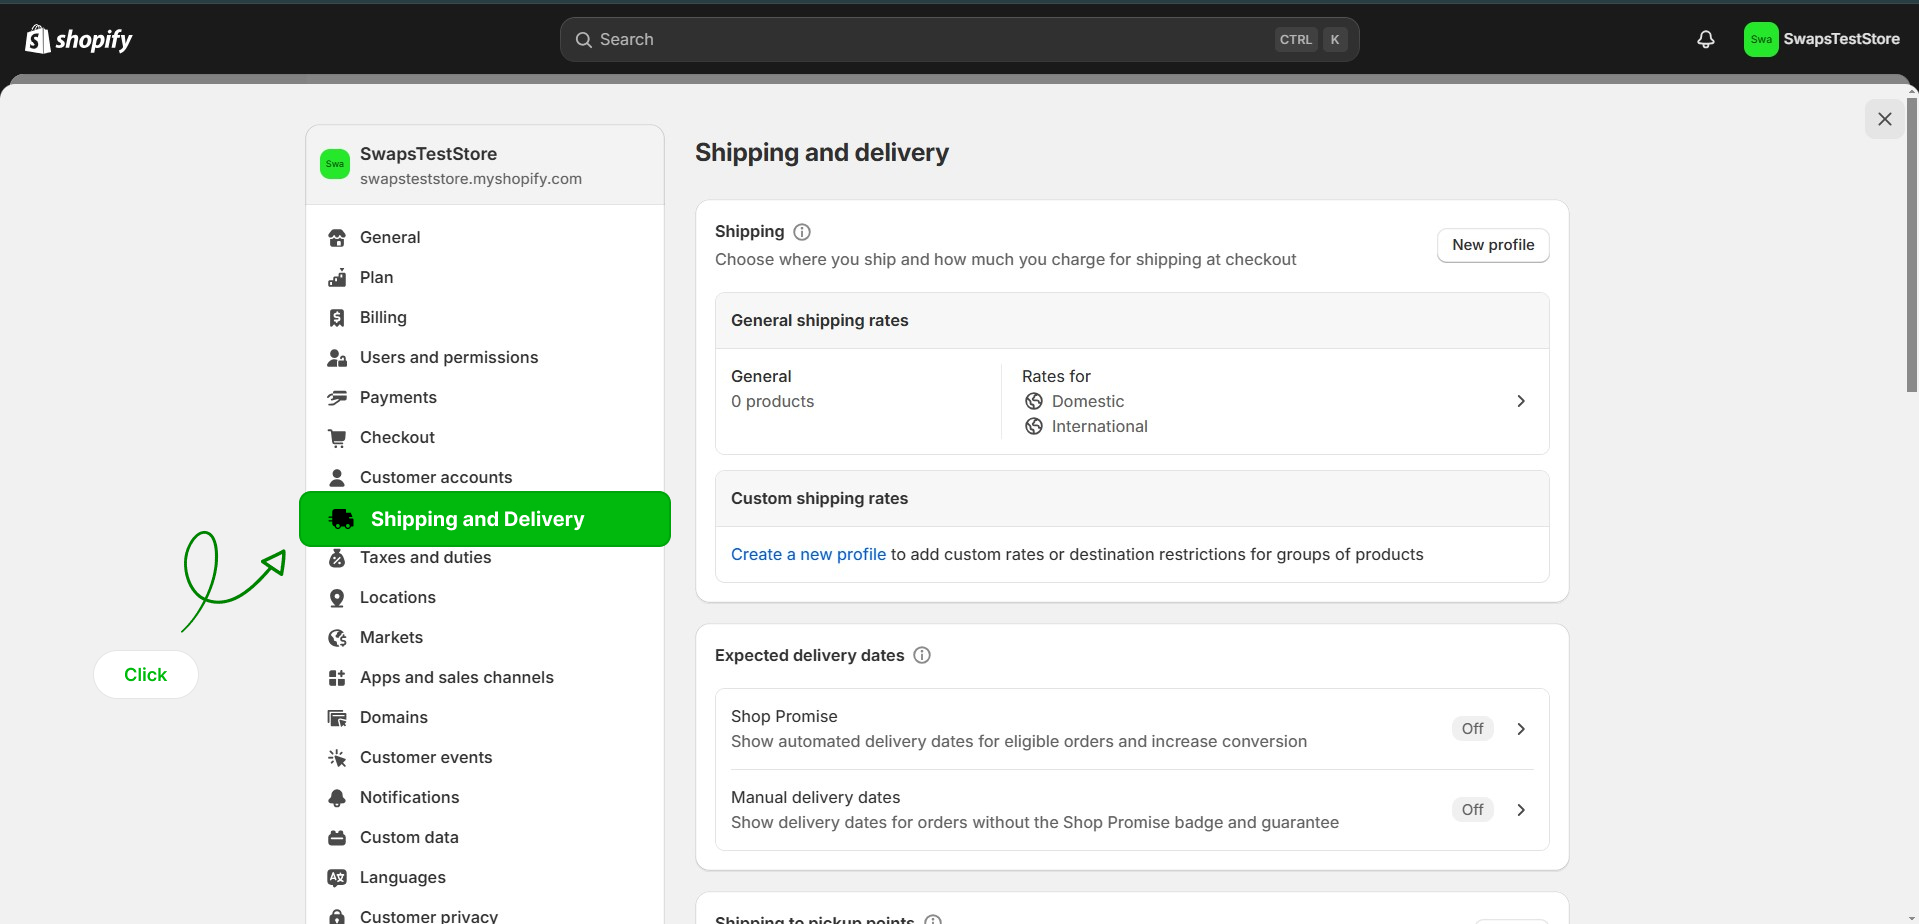
Task: Click the Shopify logo
Action: pos(79,39)
